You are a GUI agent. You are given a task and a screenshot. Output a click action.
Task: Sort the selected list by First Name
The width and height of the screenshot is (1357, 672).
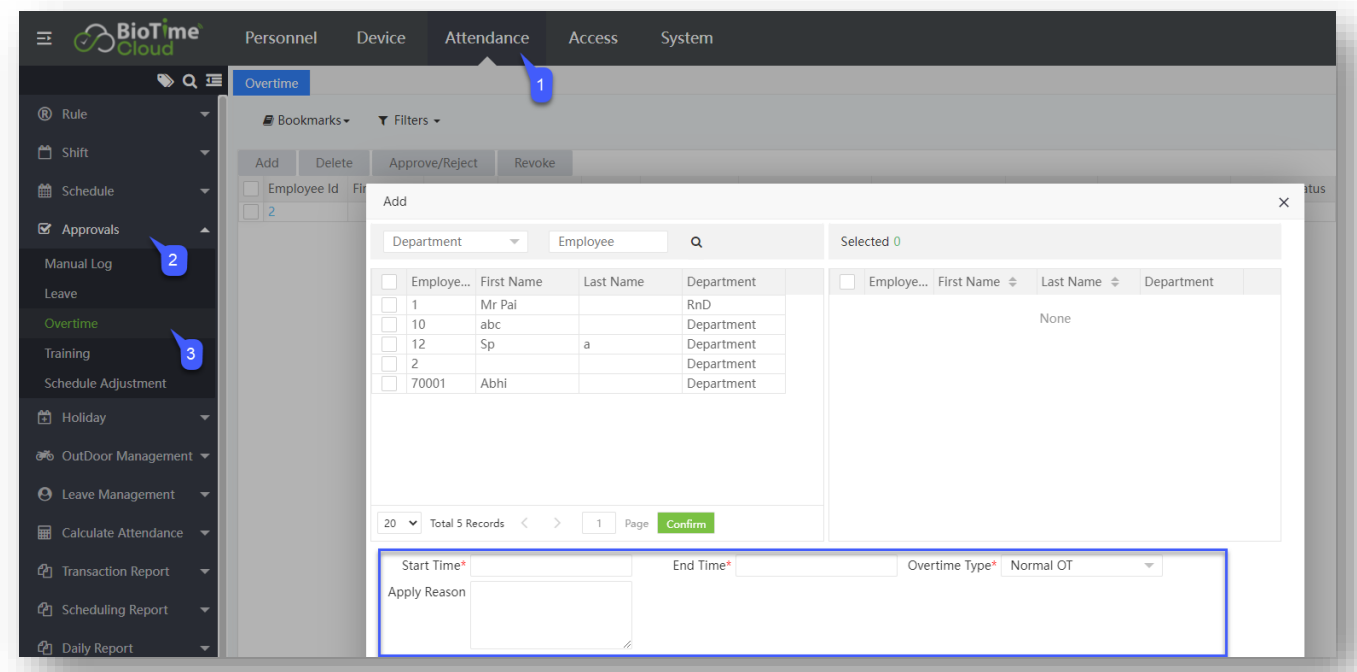(1012, 283)
